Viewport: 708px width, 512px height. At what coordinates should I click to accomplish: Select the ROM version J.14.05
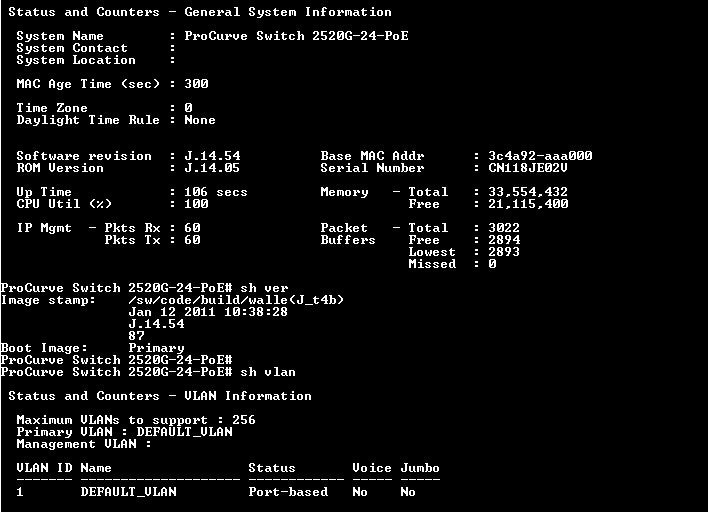212,168
